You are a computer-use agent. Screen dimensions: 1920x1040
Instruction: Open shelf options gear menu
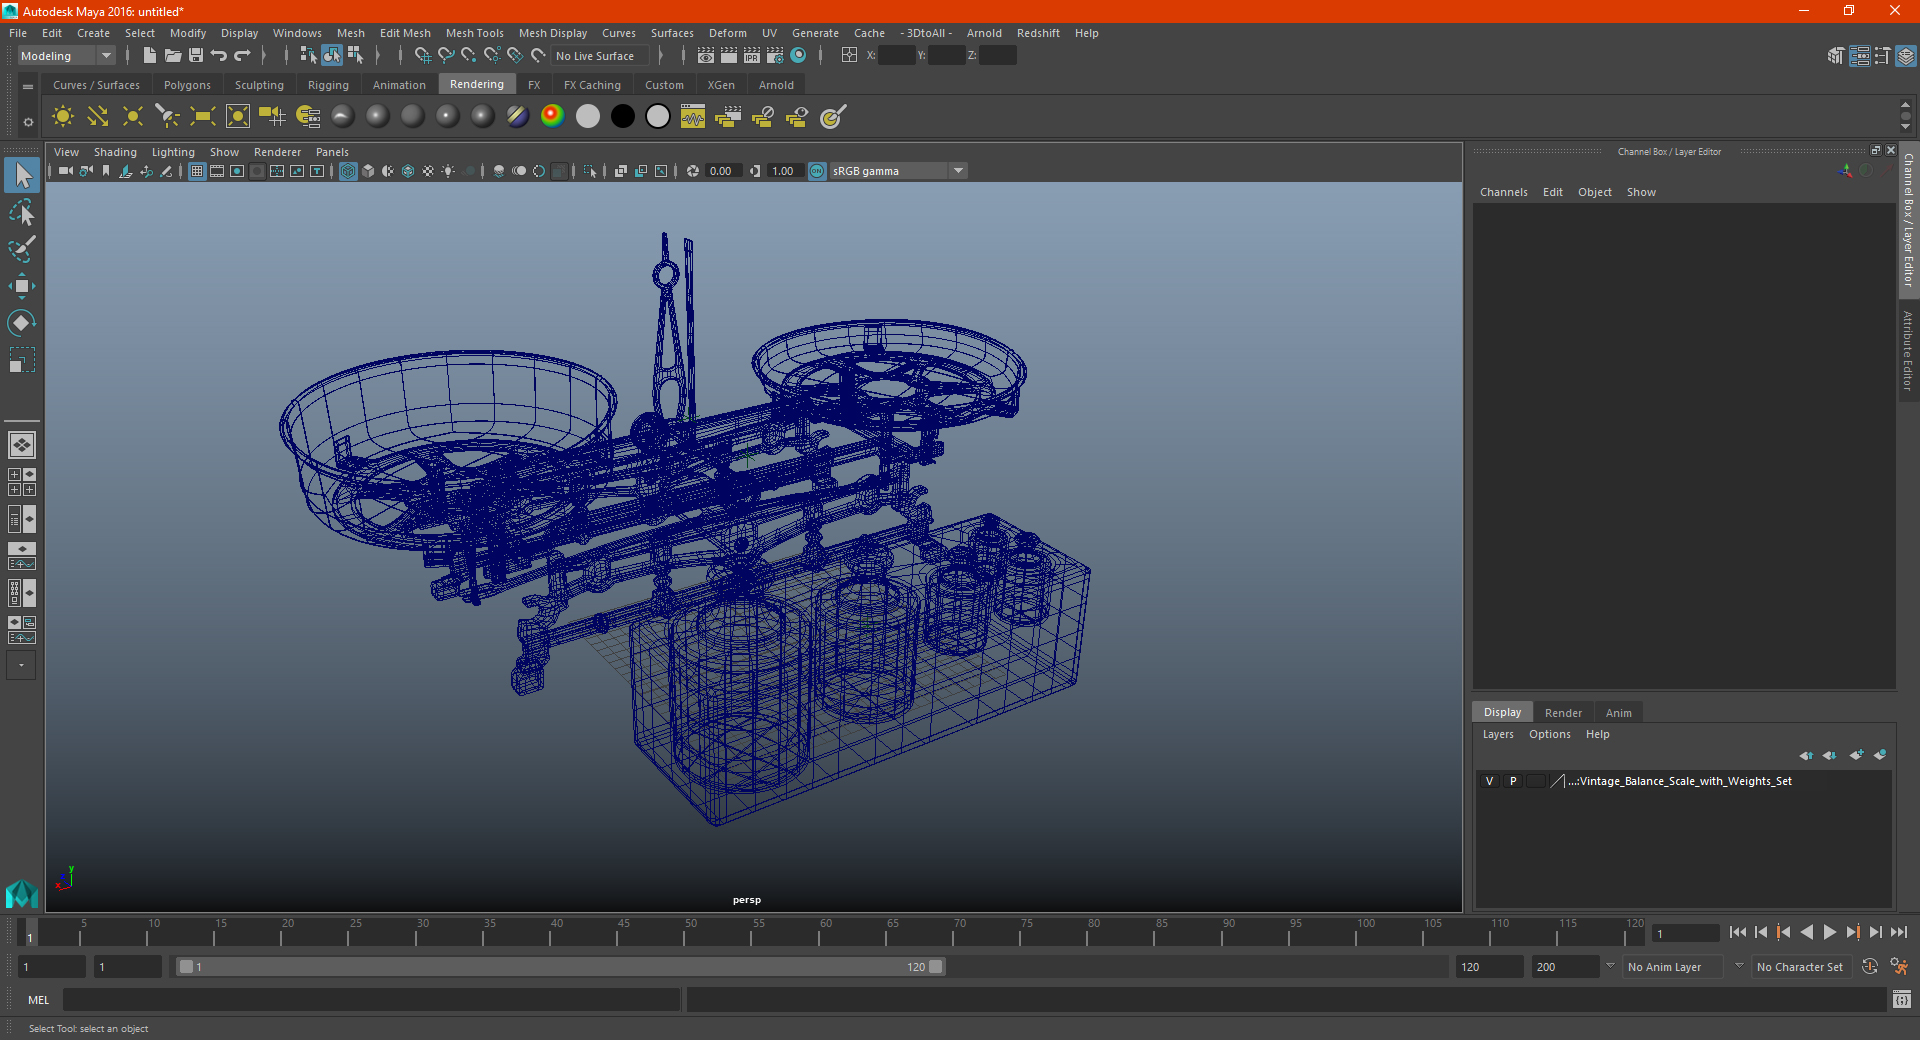pyautogui.click(x=28, y=122)
